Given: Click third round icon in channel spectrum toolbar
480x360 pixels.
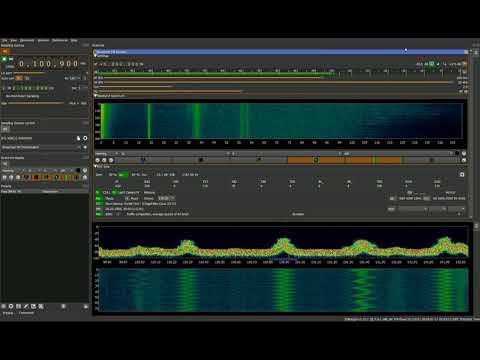Looking at the screenshot, I should [111, 160].
